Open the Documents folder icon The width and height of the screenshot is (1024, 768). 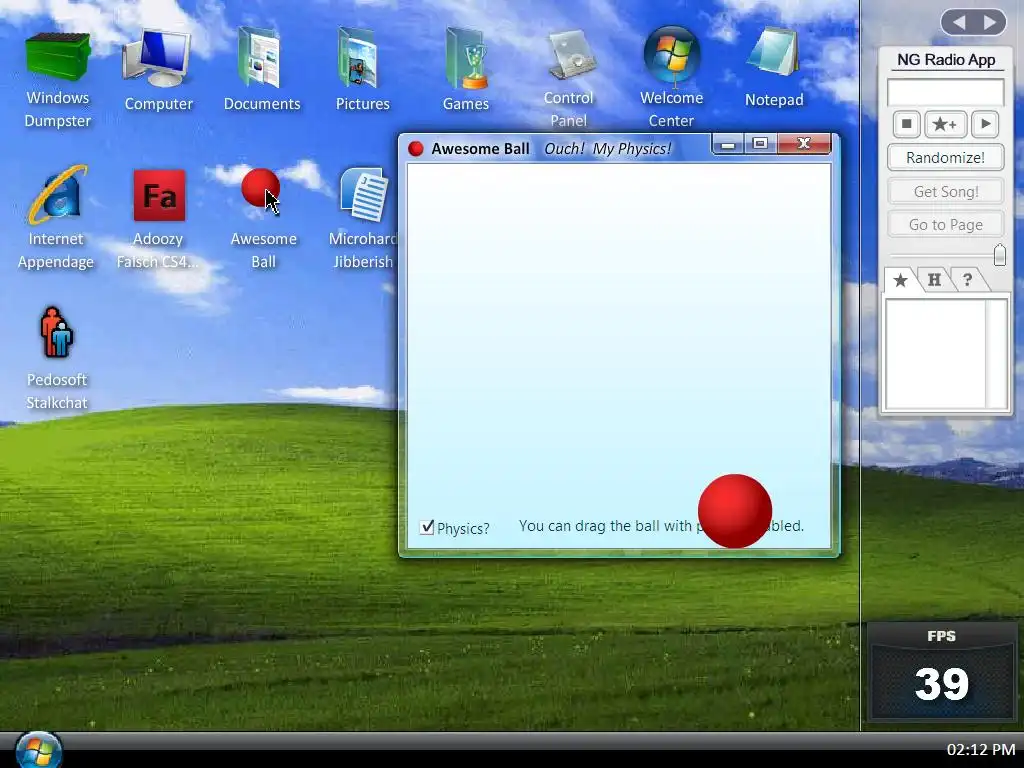tap(261, 57)
